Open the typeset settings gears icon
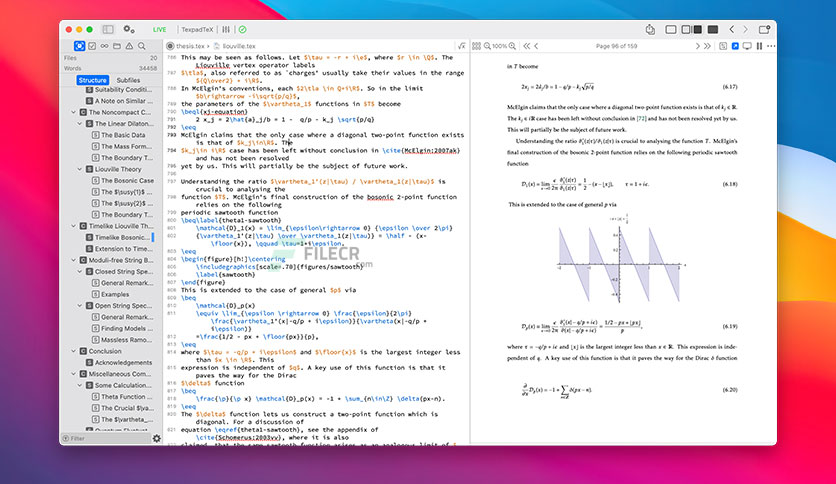The width and height of the screenshot is (836, 484). [129, 29]
